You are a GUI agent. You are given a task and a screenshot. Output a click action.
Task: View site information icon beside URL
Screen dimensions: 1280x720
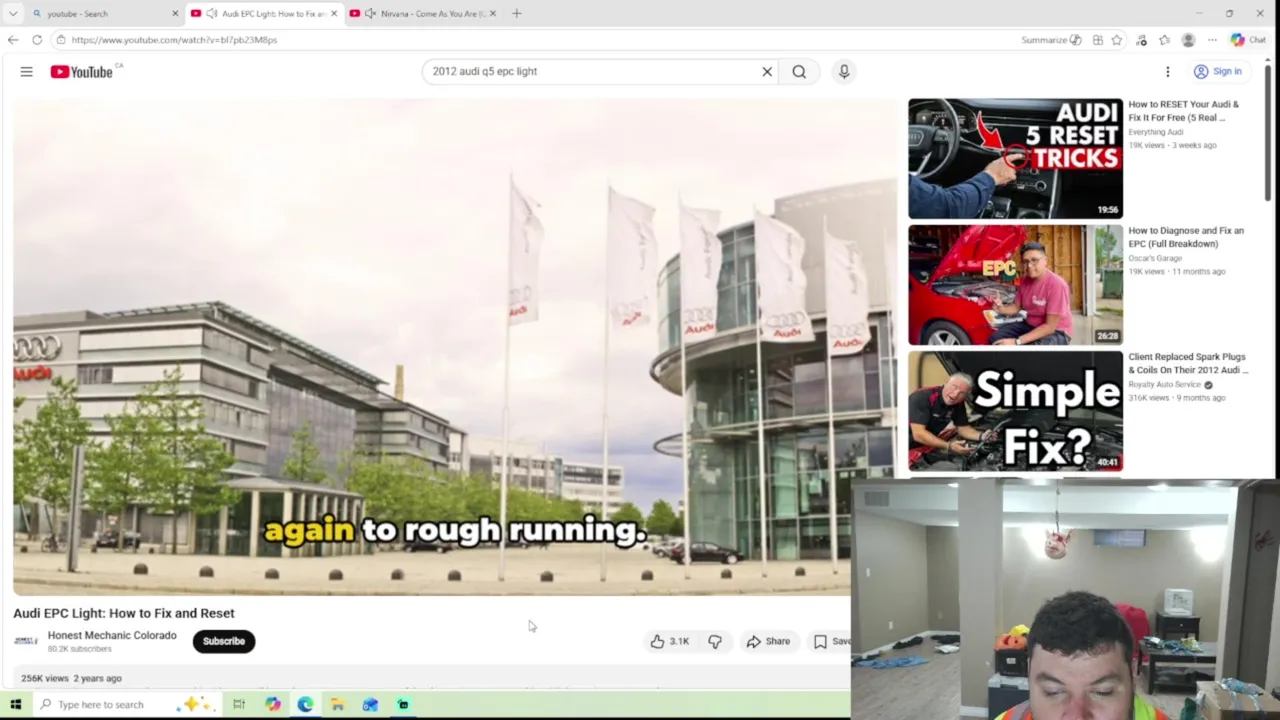(61, 40)
